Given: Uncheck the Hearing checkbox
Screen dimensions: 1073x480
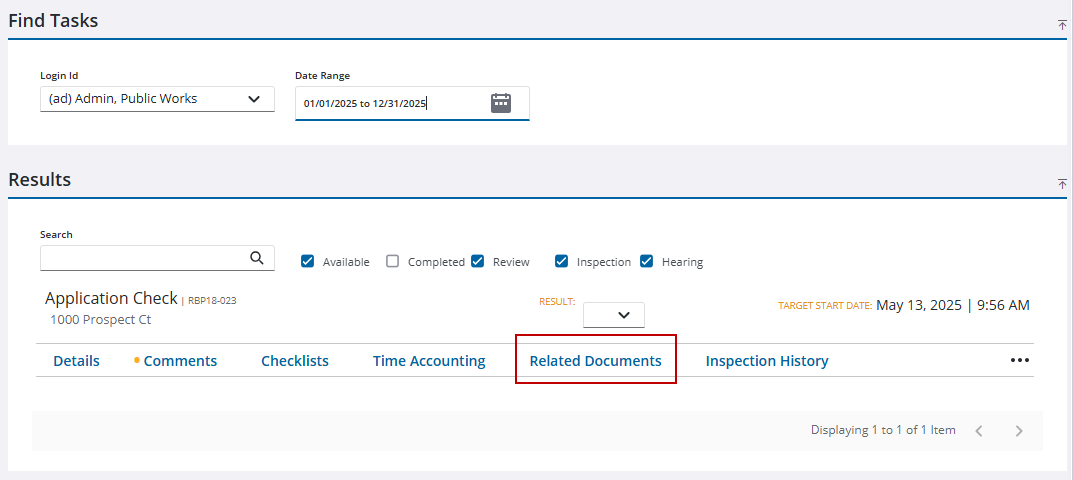Looking at the screenshot, I should (647, 262).
